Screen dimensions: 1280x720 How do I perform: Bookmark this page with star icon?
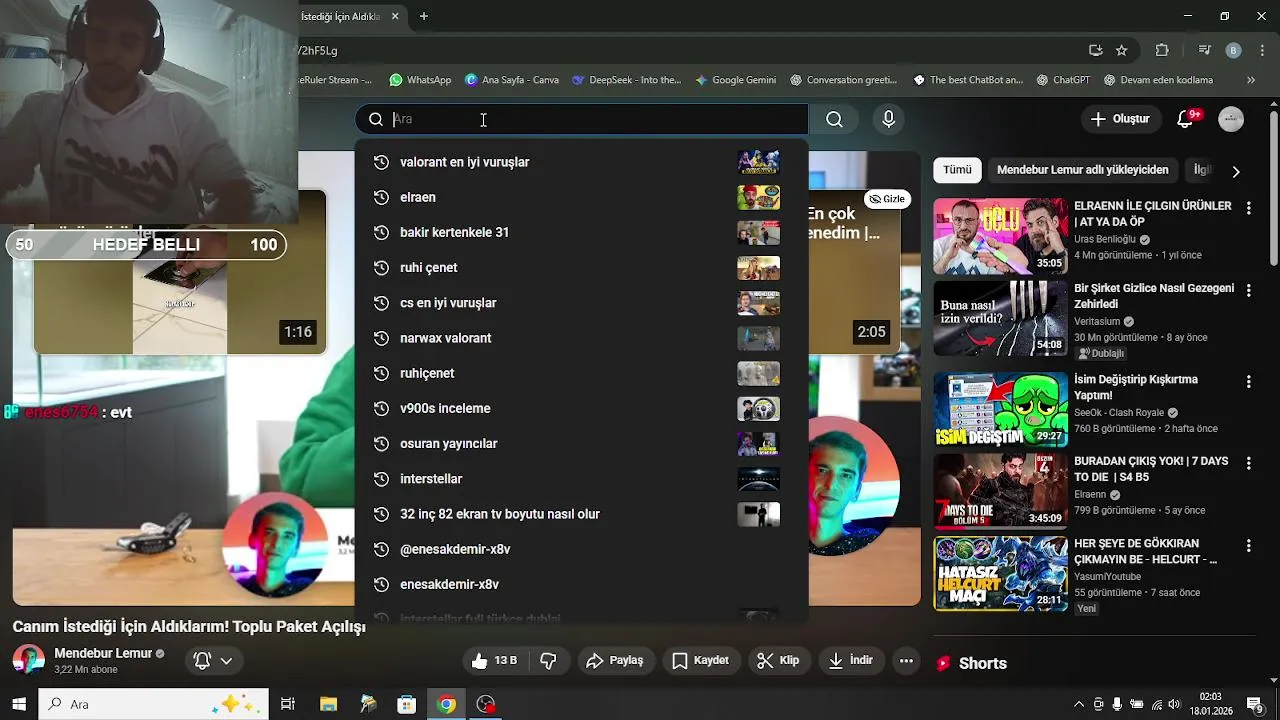point(1122,50)
